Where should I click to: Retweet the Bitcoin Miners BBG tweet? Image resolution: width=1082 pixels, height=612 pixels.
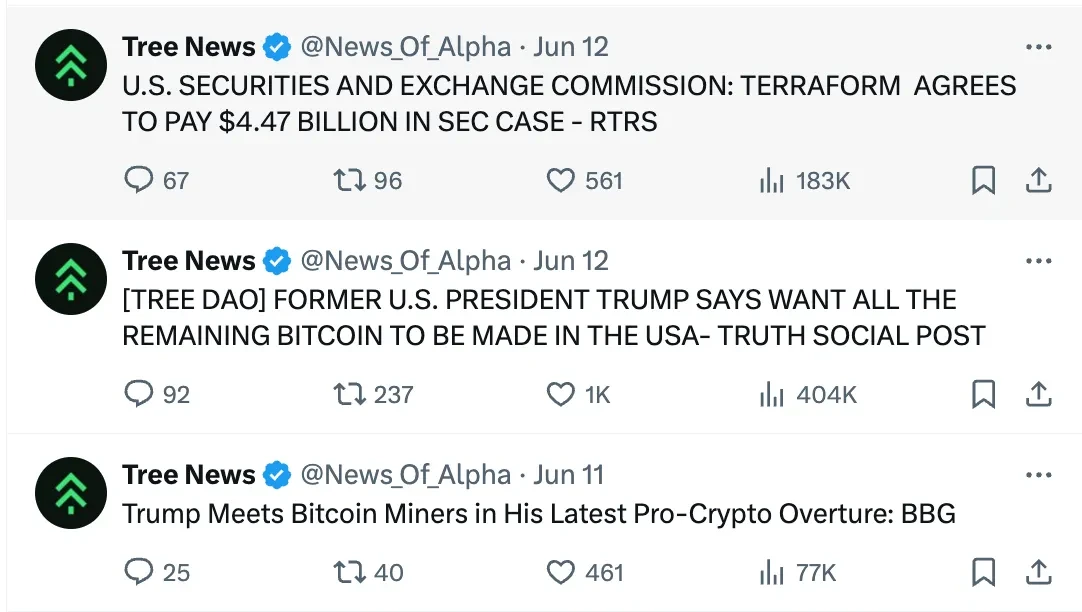click(x=349, y=572)
